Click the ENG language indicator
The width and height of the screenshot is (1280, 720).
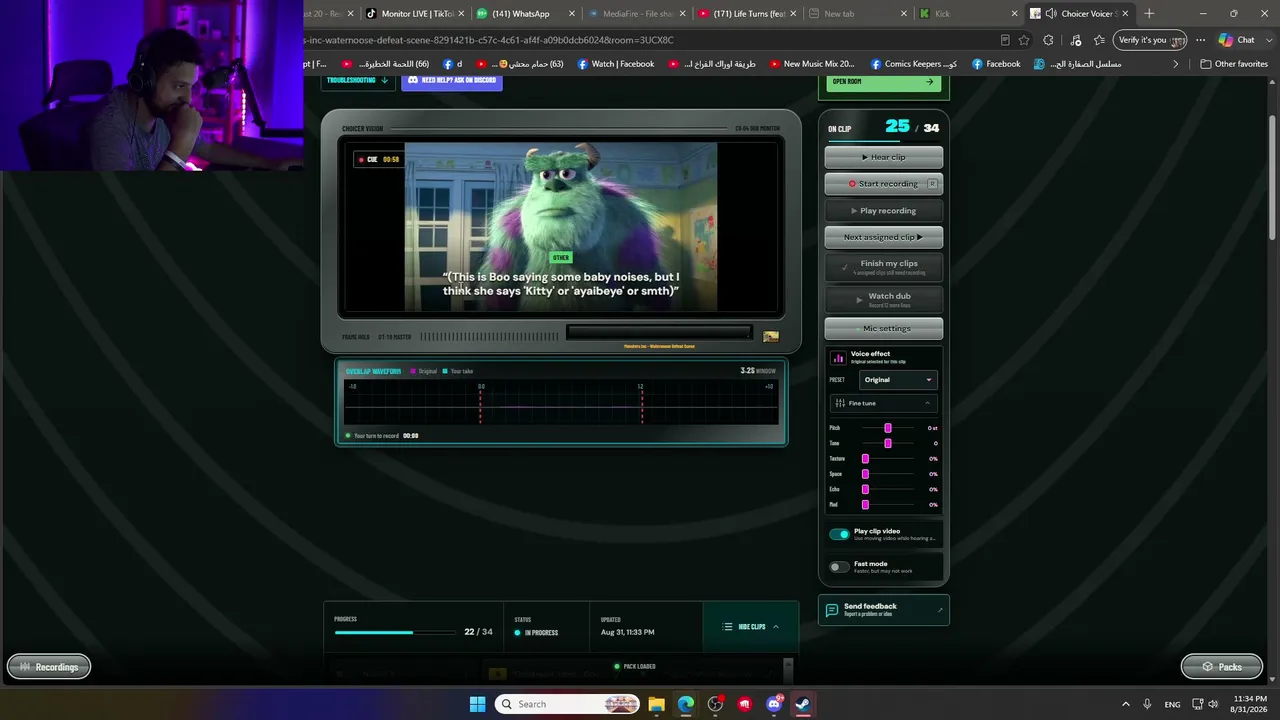tap(1172, 704)
